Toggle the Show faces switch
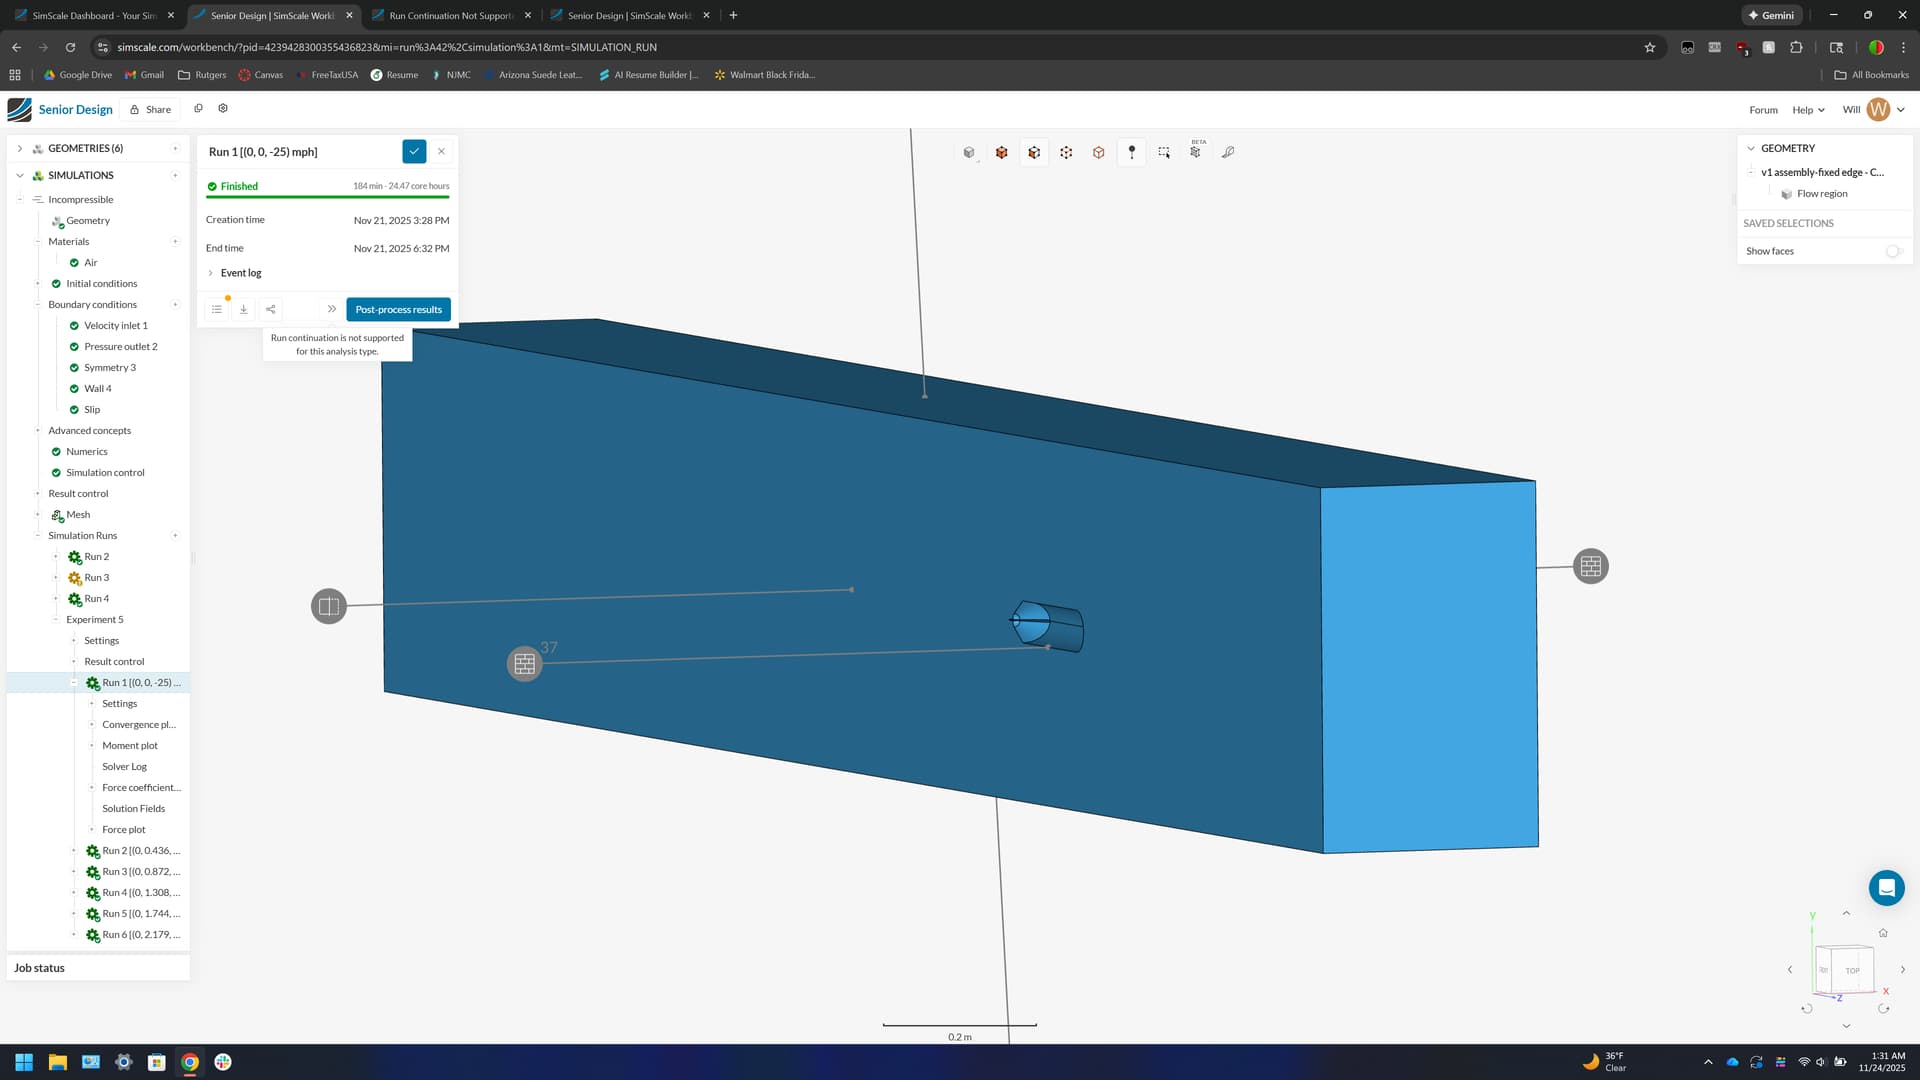 (1892, 251)
